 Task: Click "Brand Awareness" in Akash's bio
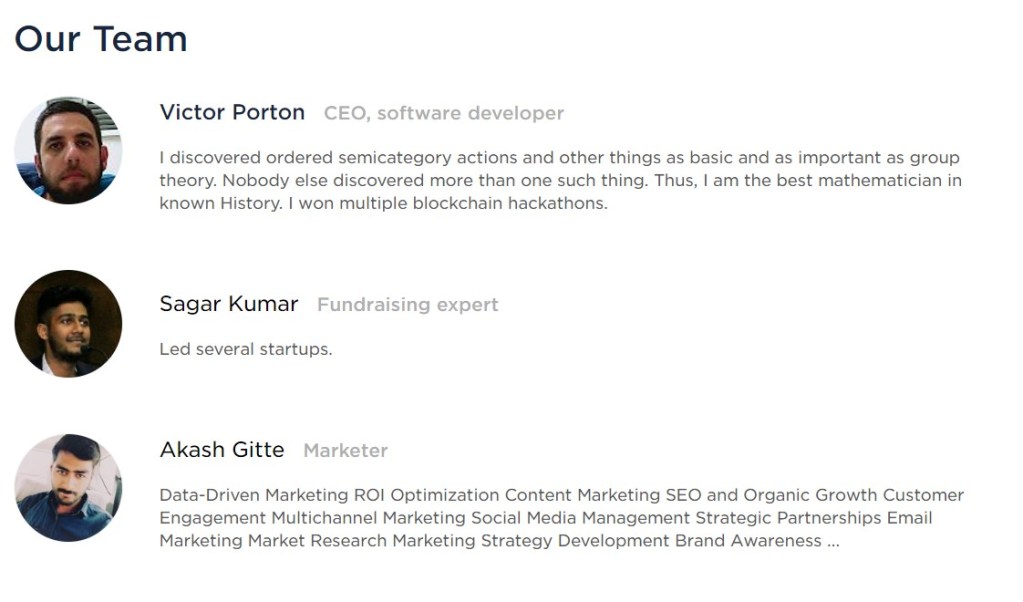tap(748, 541)
